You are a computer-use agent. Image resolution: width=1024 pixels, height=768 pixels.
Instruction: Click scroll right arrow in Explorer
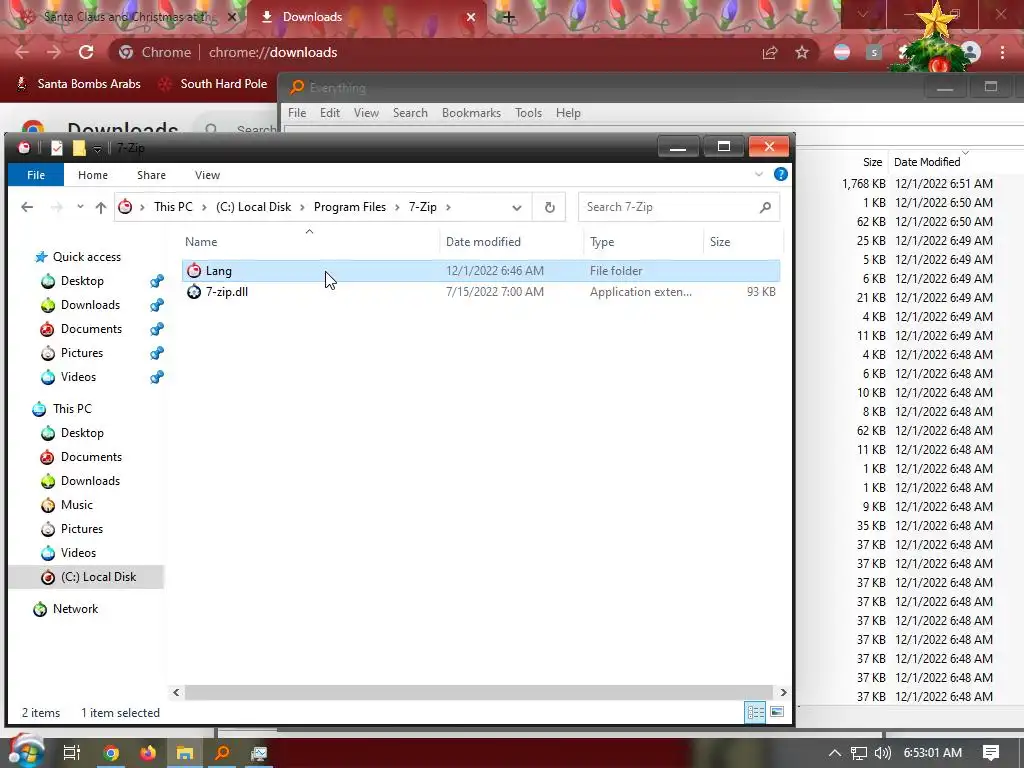point(783,692)
